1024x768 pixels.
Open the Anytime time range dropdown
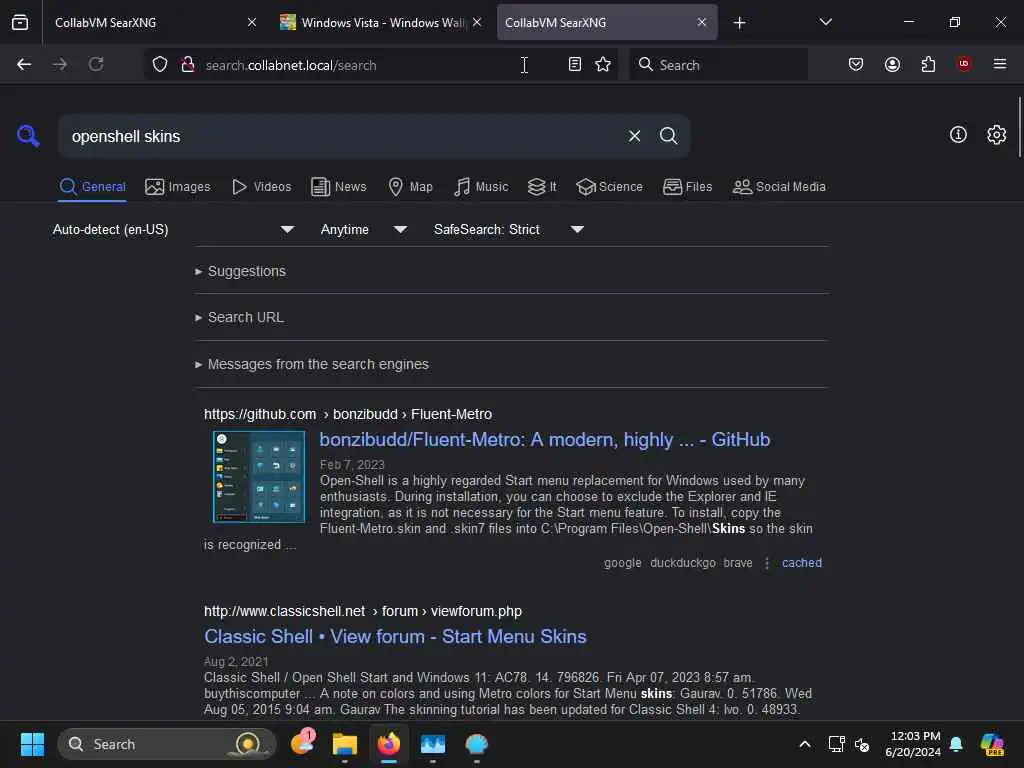point(364,230)
